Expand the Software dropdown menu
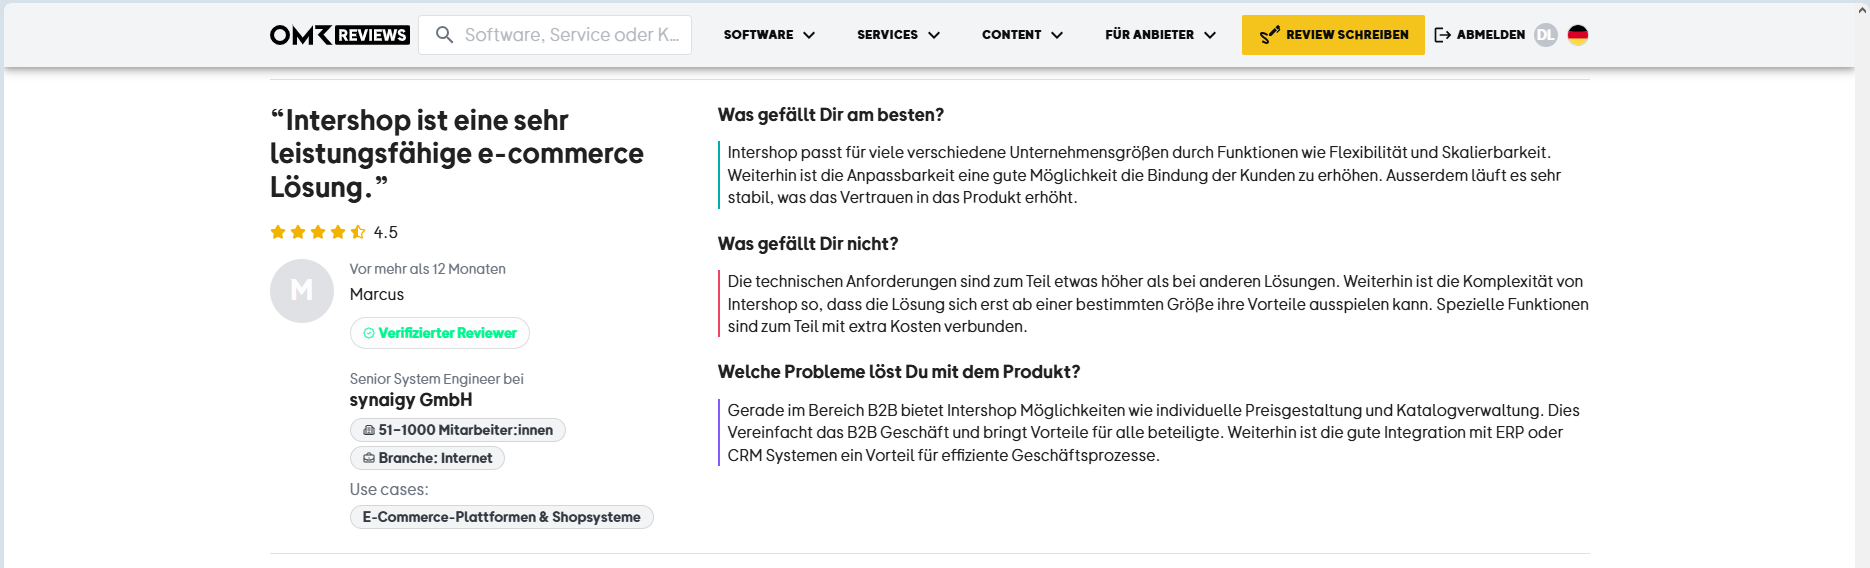Image resolution: width=1870 pixels, height=568 pixels. pos(769,35)
